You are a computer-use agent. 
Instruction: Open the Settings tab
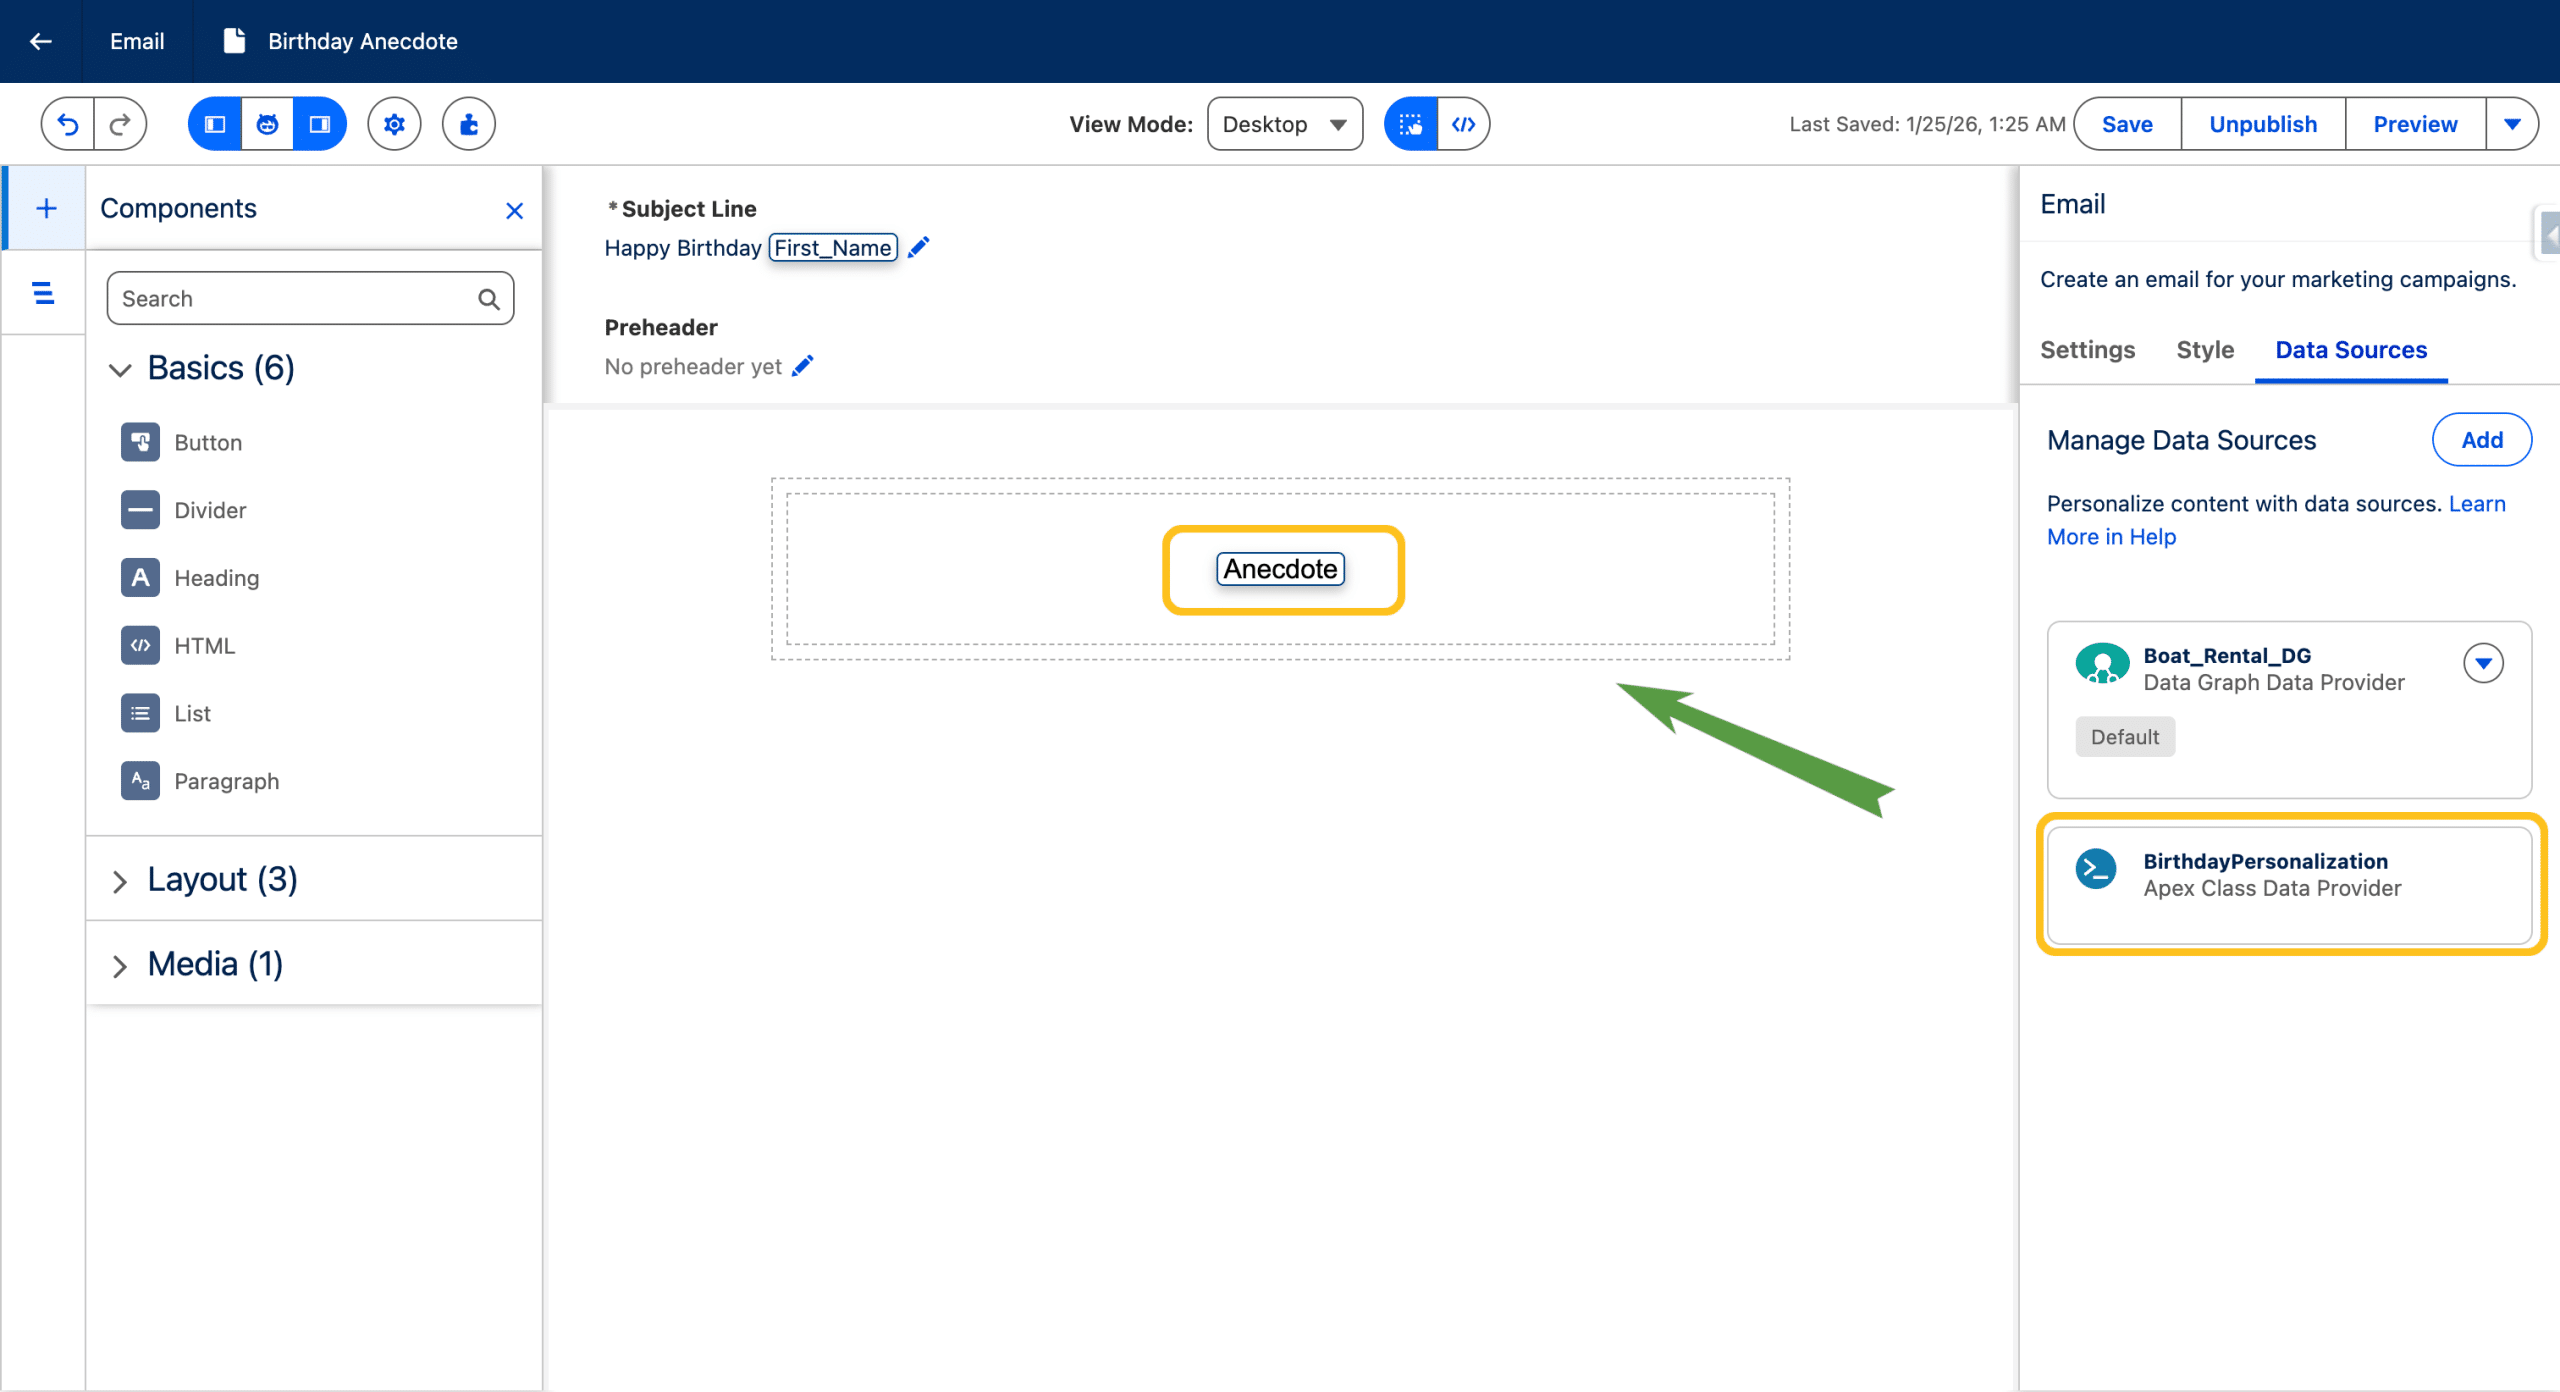[2087, 350]
